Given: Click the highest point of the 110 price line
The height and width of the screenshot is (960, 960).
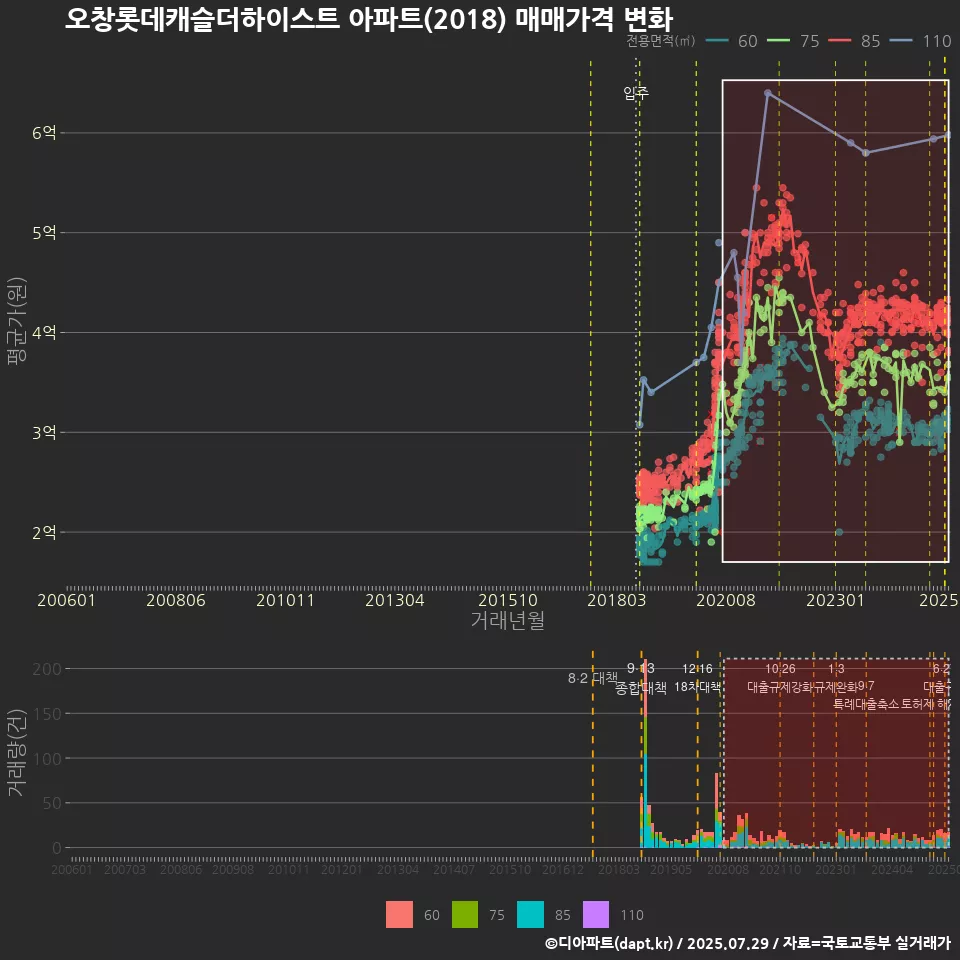Looking at the screenshot, I should pyautogui.click(x=767, y=93).
